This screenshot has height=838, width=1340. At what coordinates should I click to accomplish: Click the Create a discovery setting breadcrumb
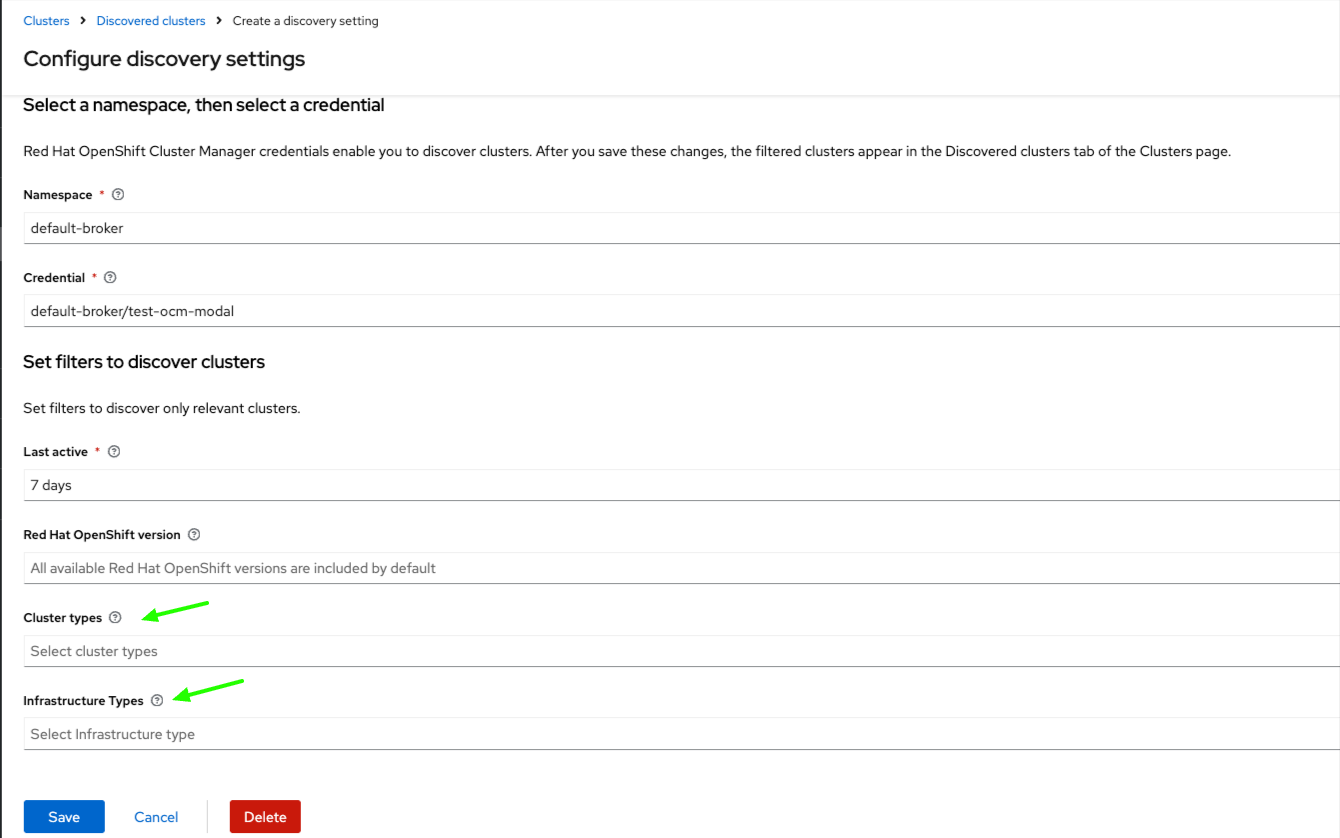(x=305, y=21)
